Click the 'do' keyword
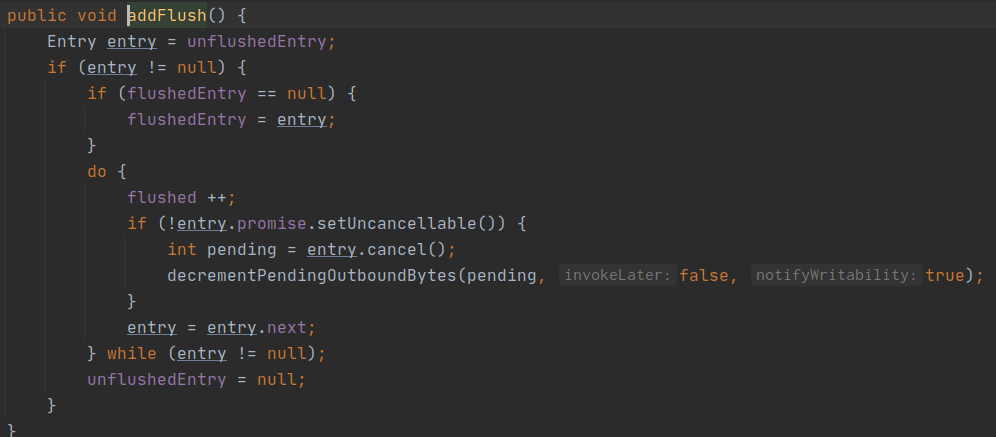 click(x=97, y=171)
